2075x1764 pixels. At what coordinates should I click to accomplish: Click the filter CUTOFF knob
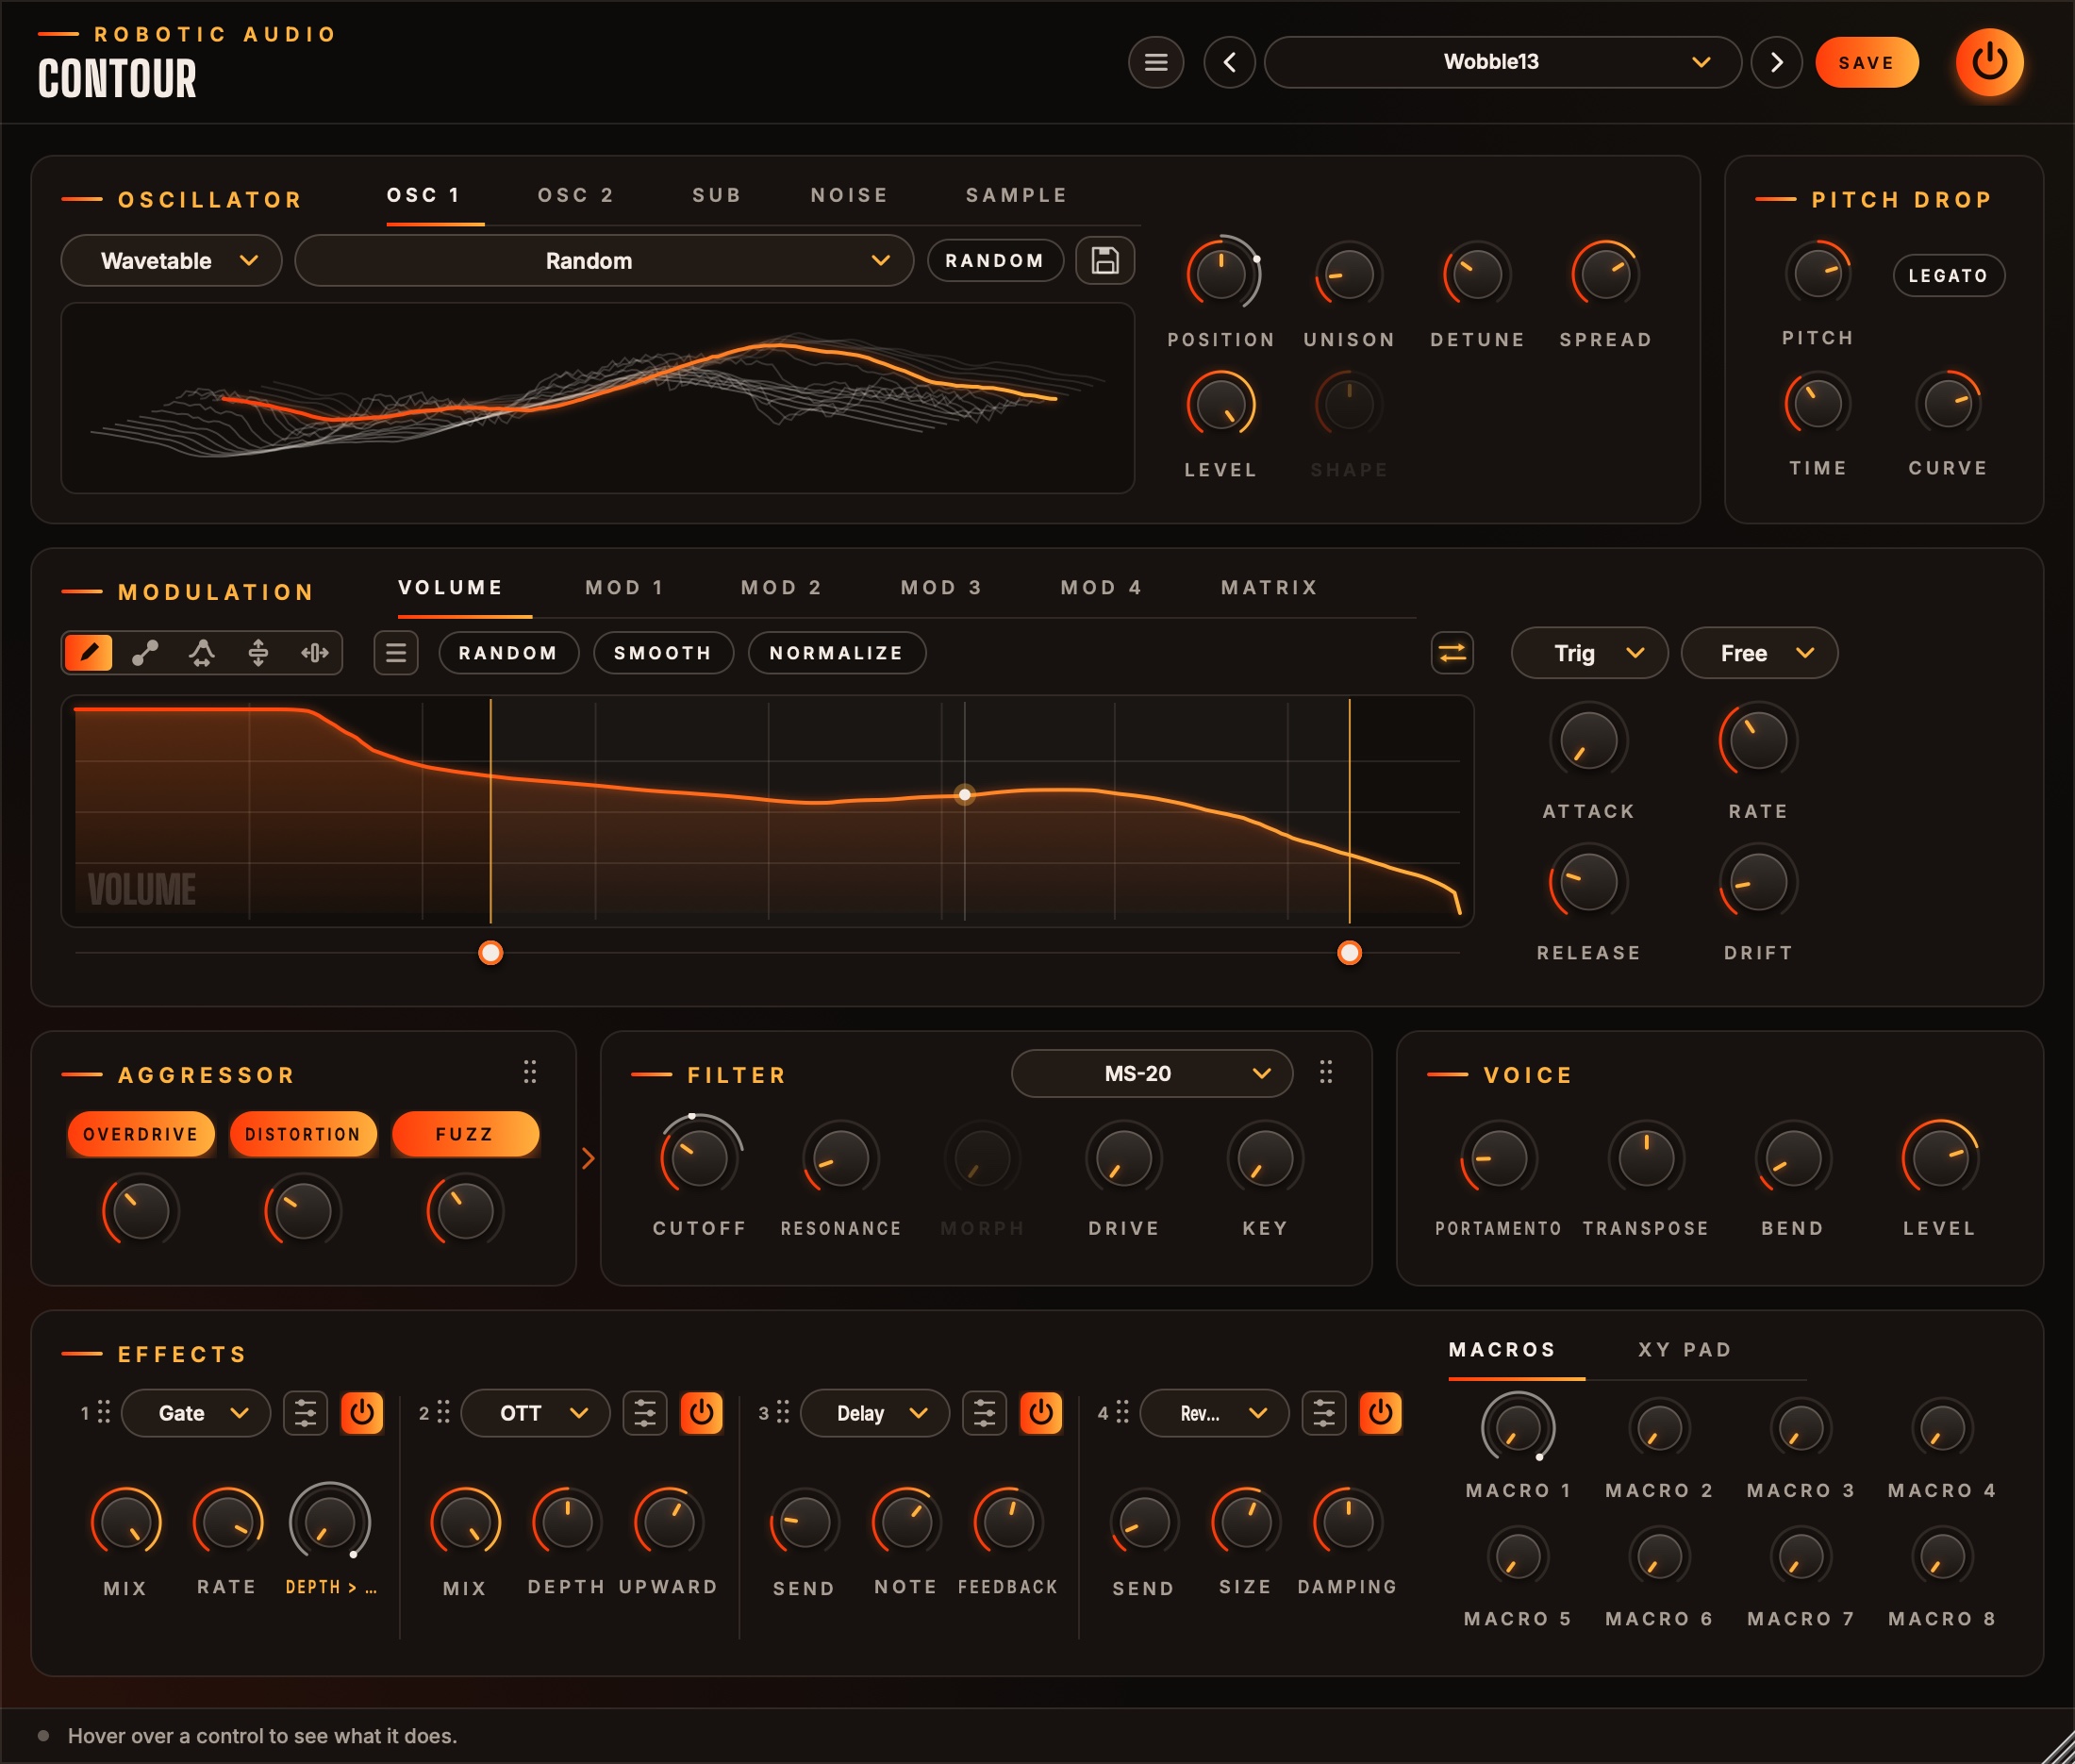click(699, 1157)
